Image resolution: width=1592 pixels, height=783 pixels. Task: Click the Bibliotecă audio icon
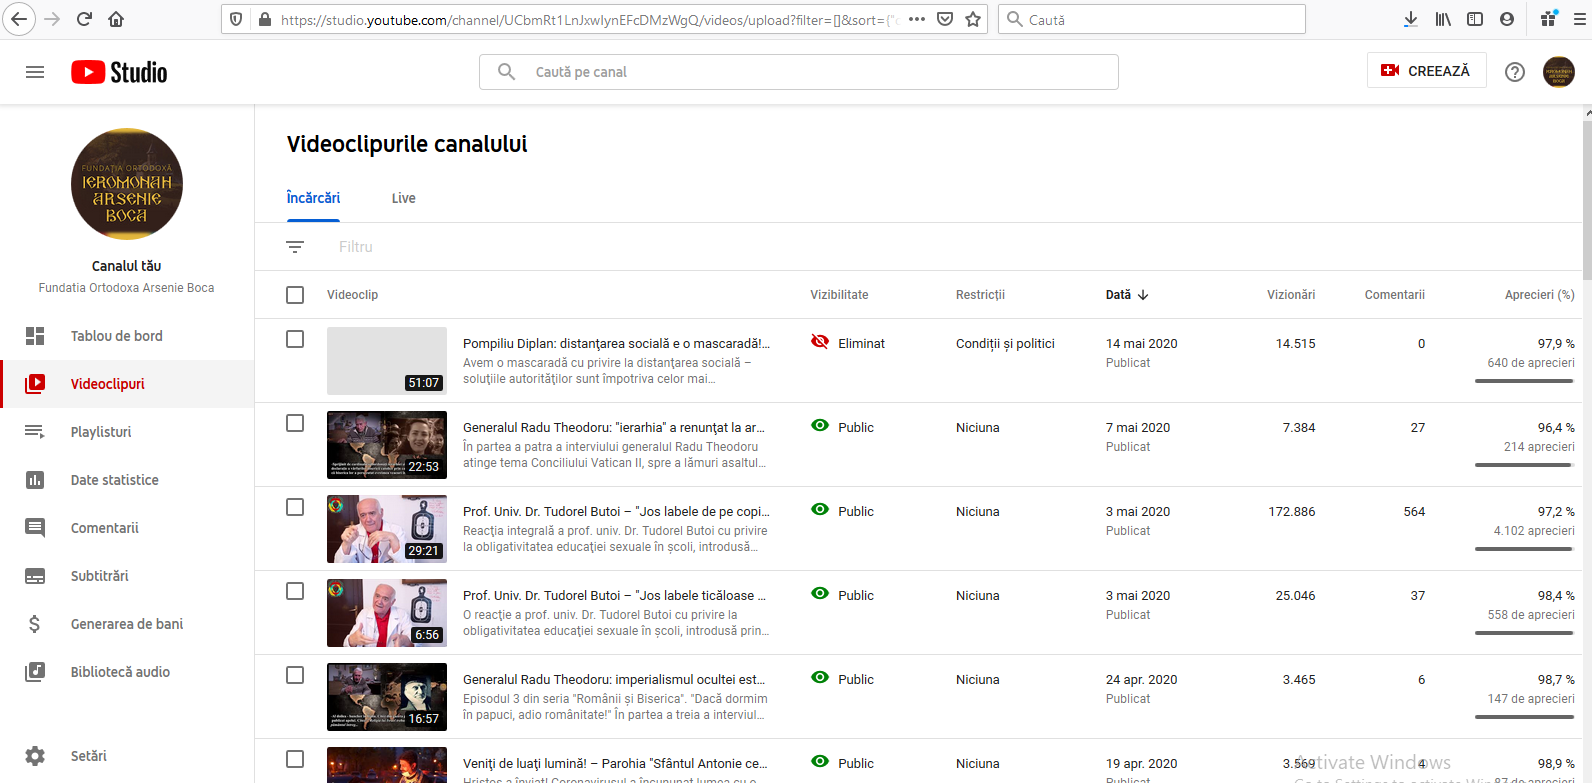pos(35,672)
